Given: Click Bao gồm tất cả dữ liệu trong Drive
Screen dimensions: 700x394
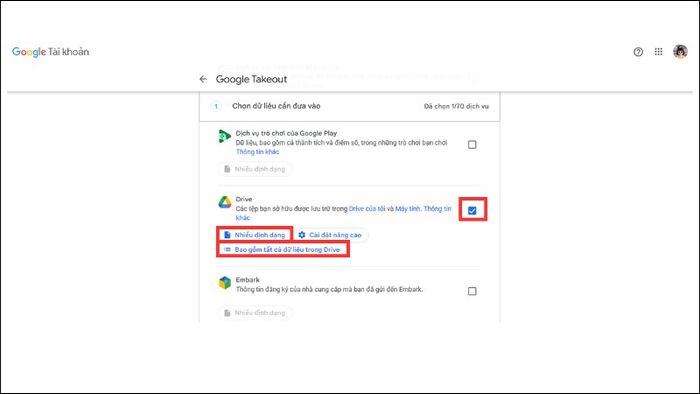Looking at the screenshot, I should [x=283, y=249].
